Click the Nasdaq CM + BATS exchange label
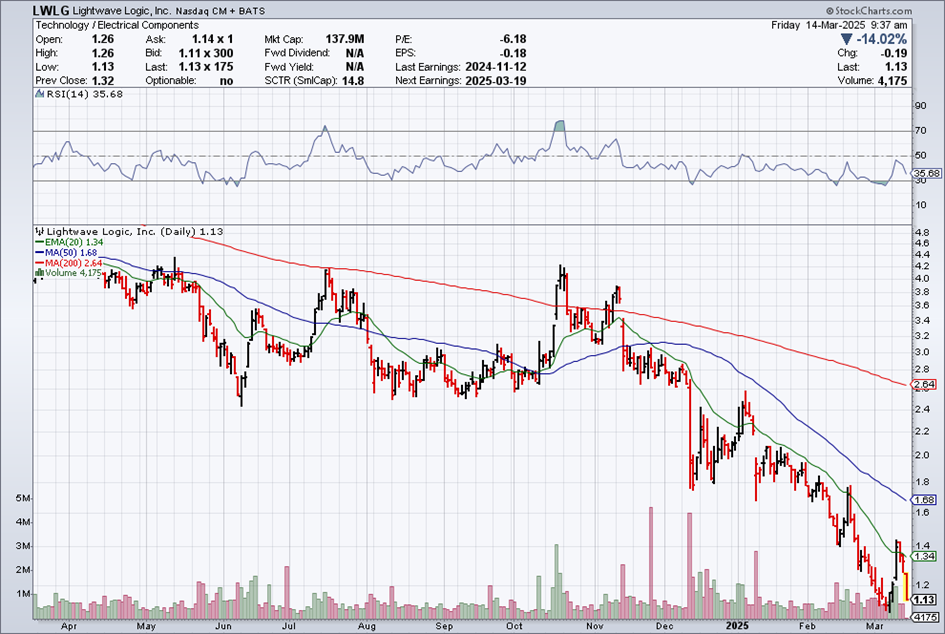 coord(219,11)
